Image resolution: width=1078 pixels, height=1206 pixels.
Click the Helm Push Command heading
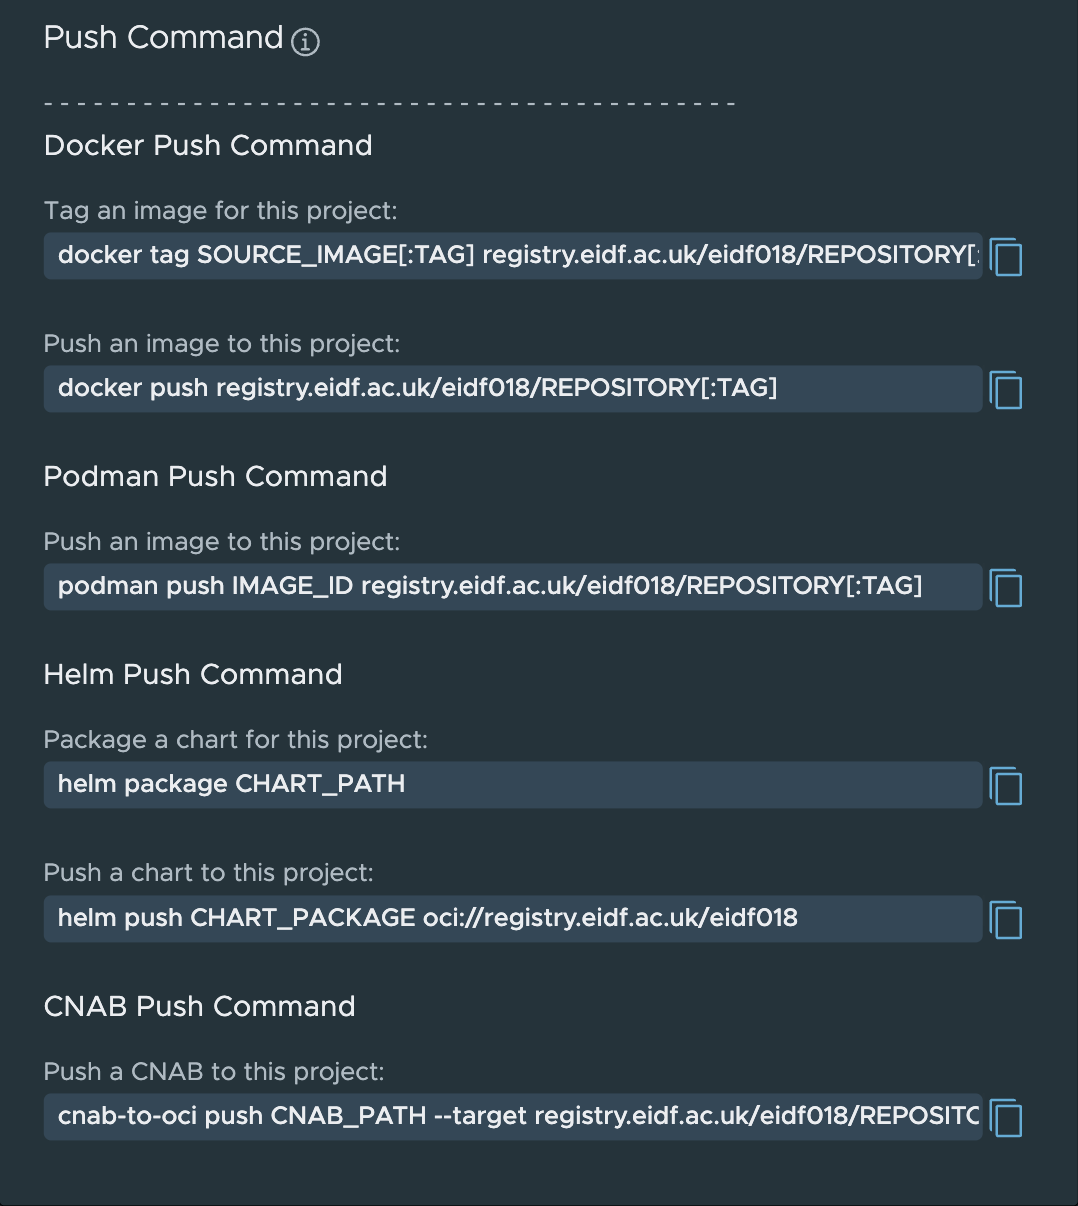tap(192, 675)
